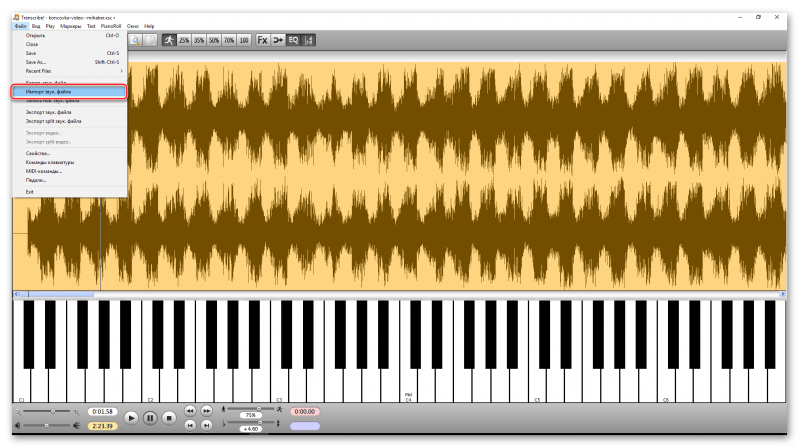Click the running man icon beside the speed slider

(x=279, y=409)
